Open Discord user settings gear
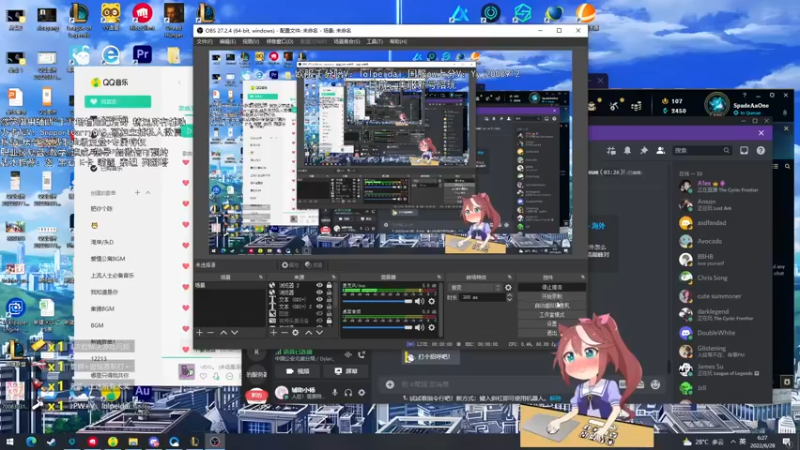 coord(362,392)
